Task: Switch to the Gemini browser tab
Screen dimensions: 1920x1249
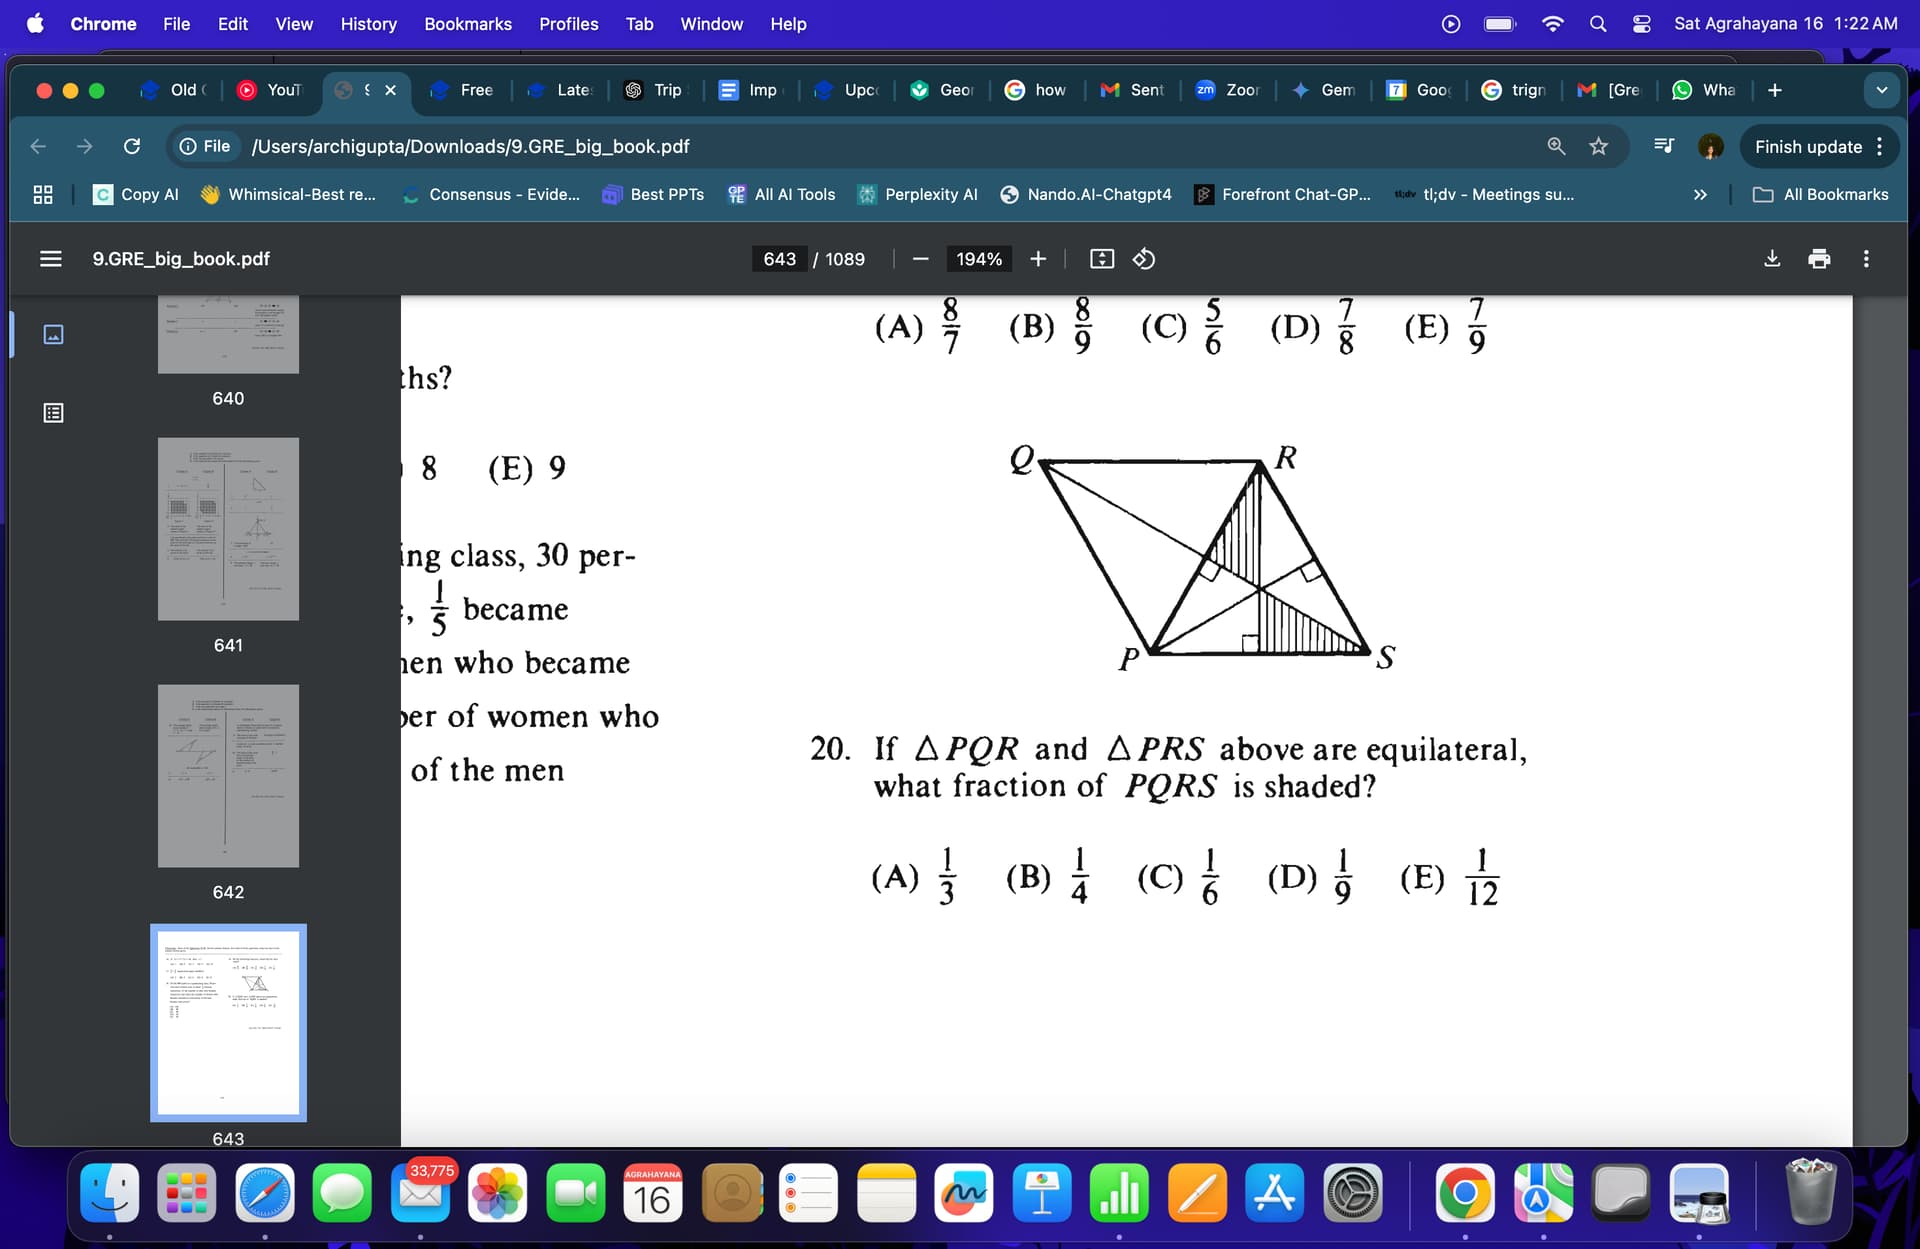Action: (x=1325, y=90)
